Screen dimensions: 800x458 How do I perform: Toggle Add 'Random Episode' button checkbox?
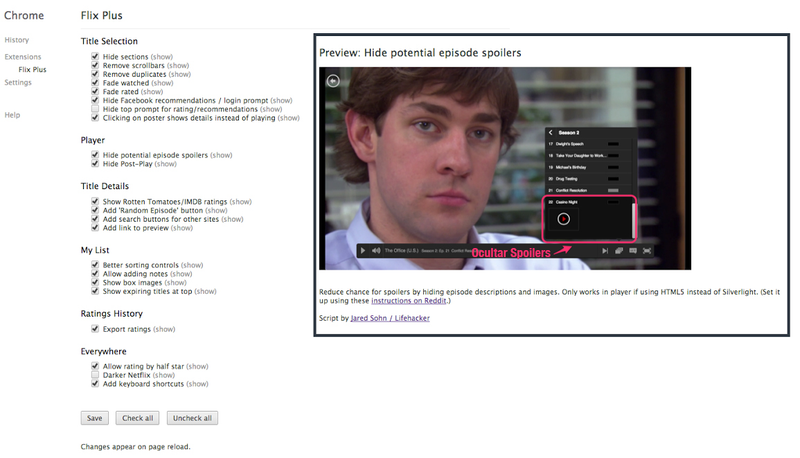click(x=95, y=210)
